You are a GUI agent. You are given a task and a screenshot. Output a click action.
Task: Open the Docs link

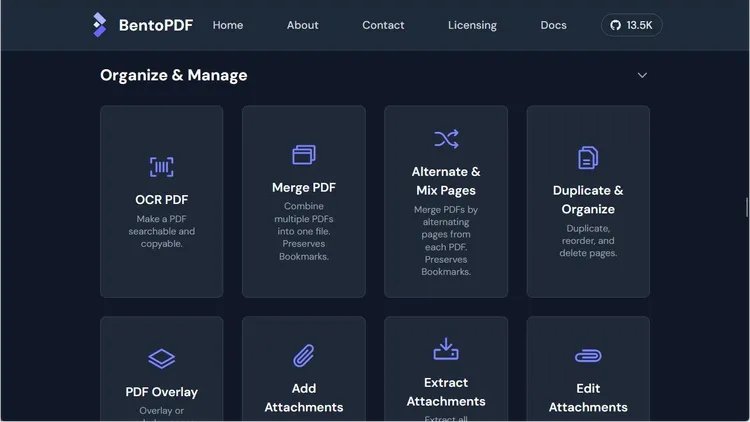tap(553, 25)
